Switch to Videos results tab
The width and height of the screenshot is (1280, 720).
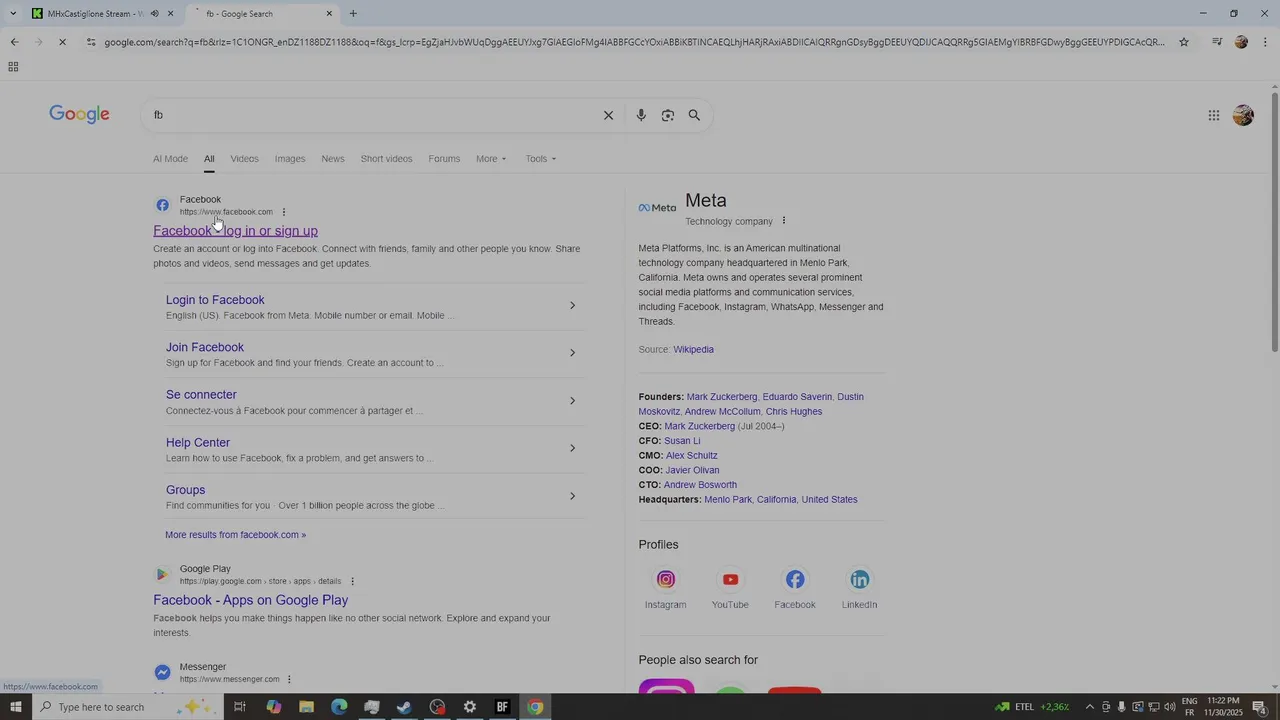click(x=244, y=159)
